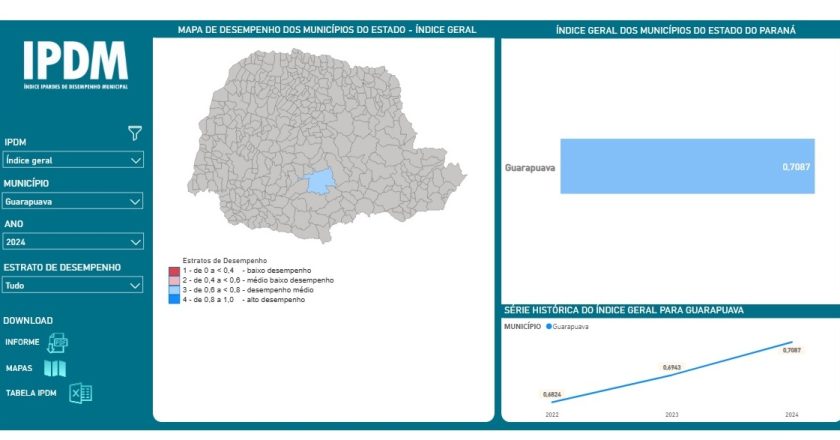
Task: Download the INFORME PDF icon
Action: [57, 343]
